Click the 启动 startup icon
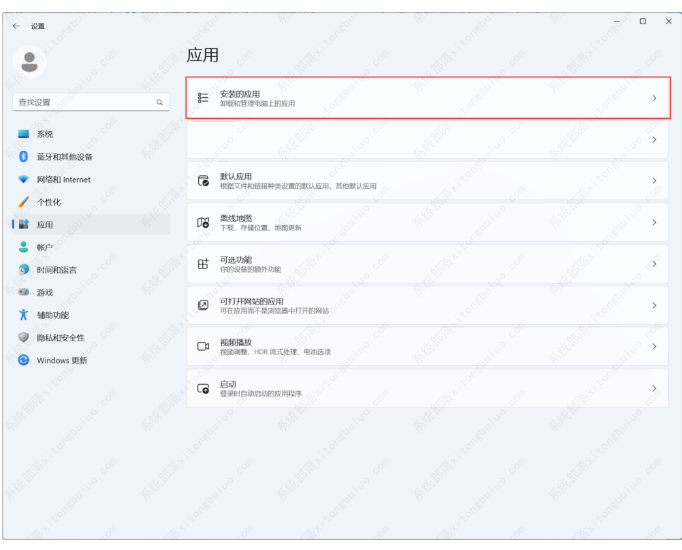The width and height of the screenshot is (682, 550). click(x=203, y=388)
